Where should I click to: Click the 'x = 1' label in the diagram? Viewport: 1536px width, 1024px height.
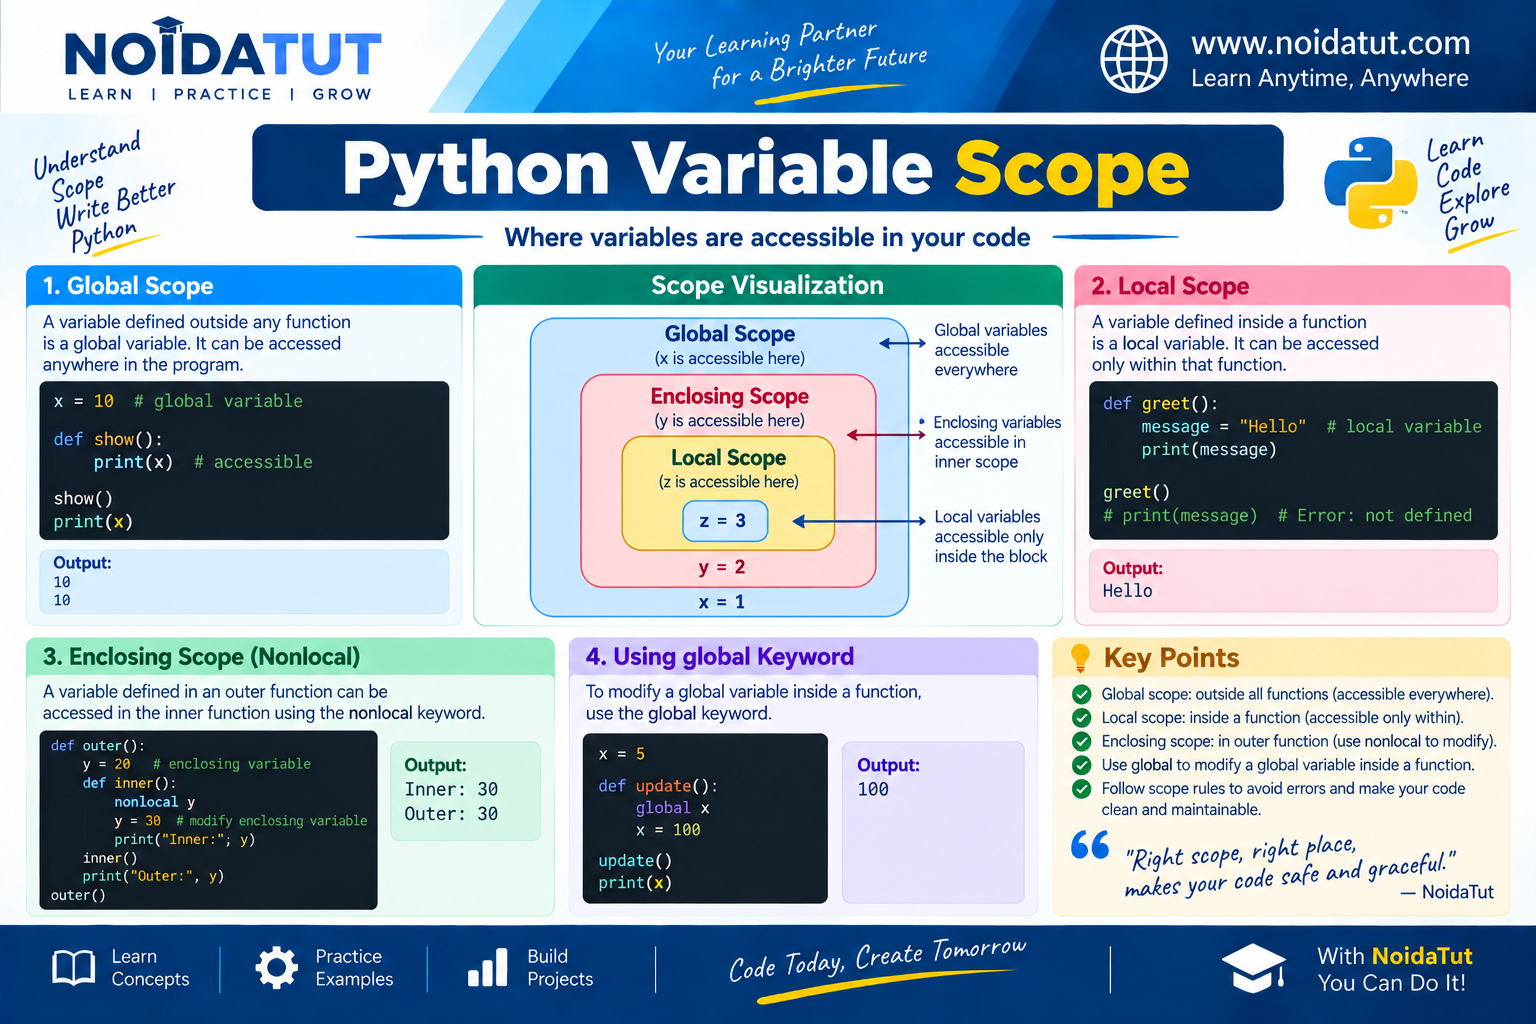pos(722,602)
